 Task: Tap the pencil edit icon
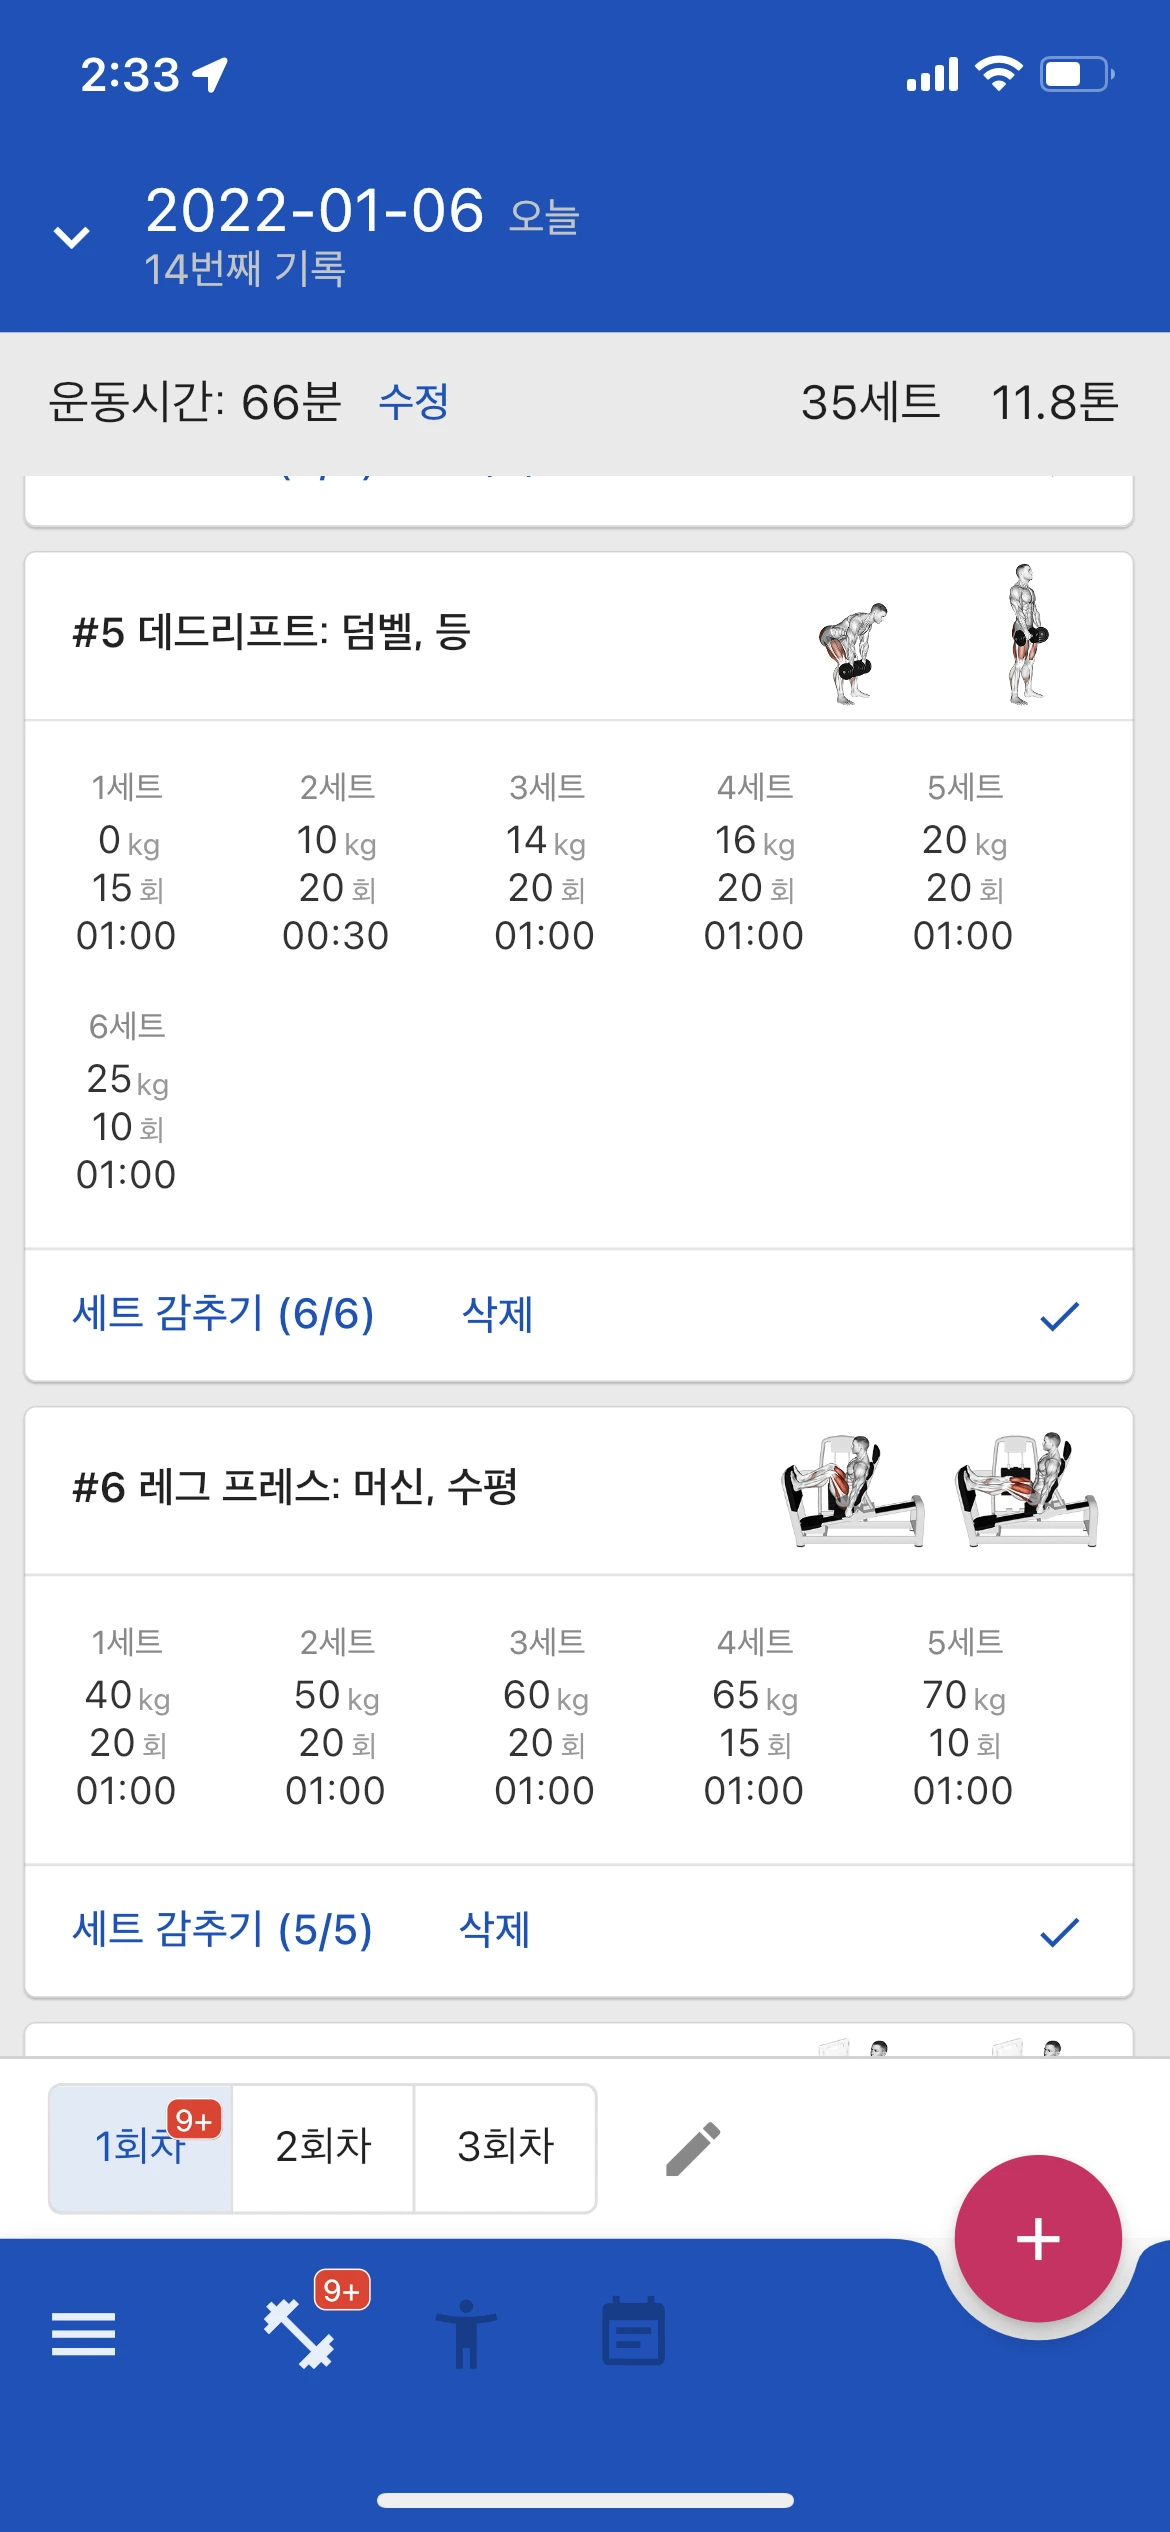click(693, 2148)
